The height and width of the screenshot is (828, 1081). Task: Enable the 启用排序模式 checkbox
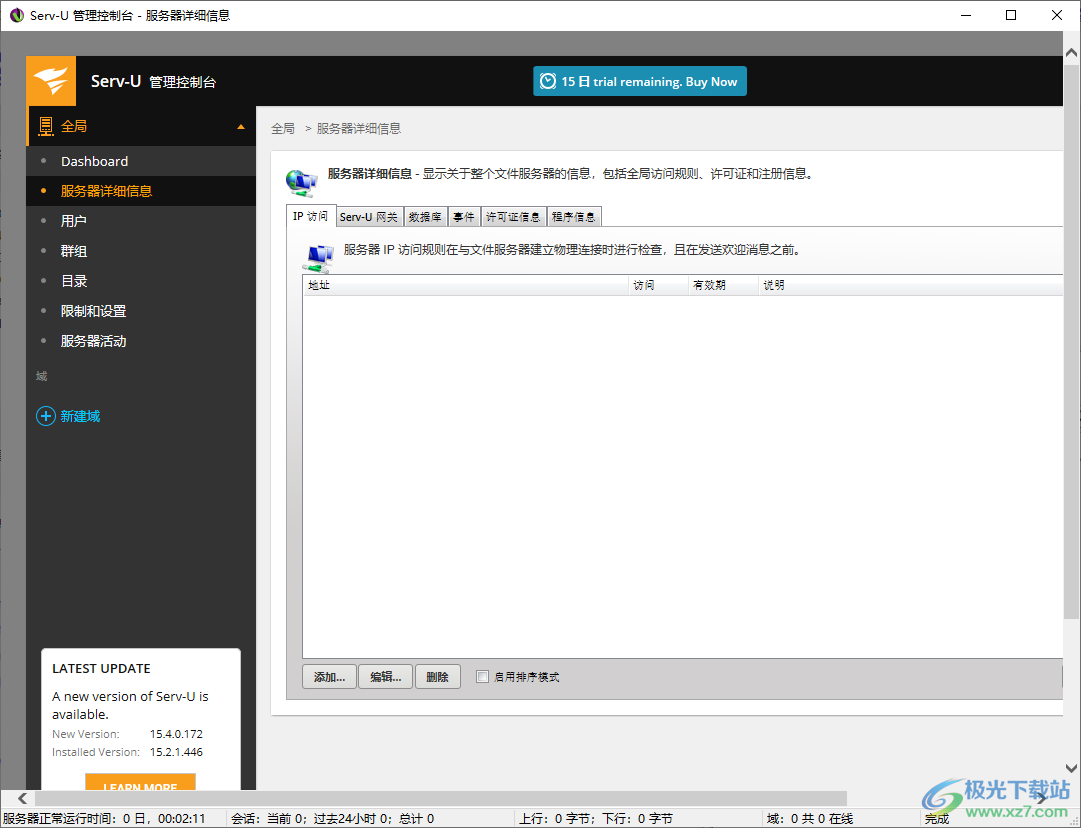[483, 677]
